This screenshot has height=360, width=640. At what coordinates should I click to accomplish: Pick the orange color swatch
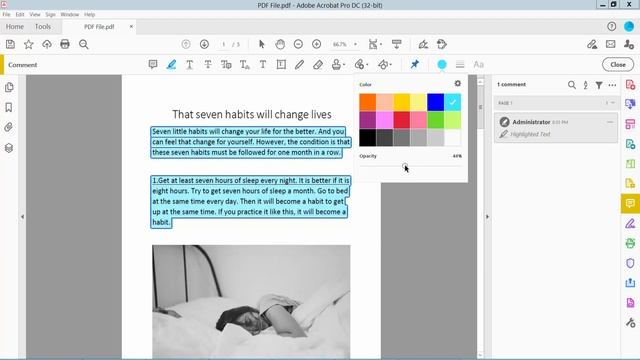(367, 102)
